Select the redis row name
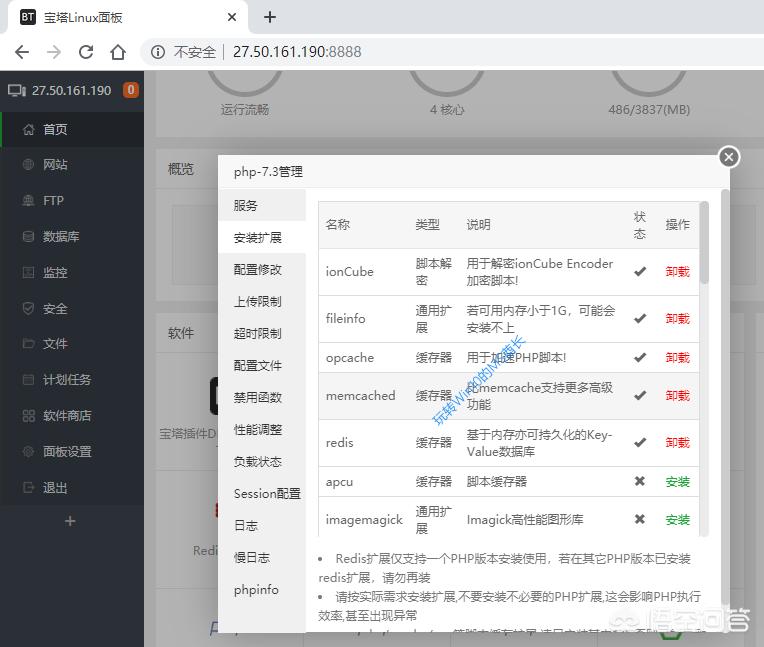Viewport: 764px width, 647px height. click(x=340, y=442)
